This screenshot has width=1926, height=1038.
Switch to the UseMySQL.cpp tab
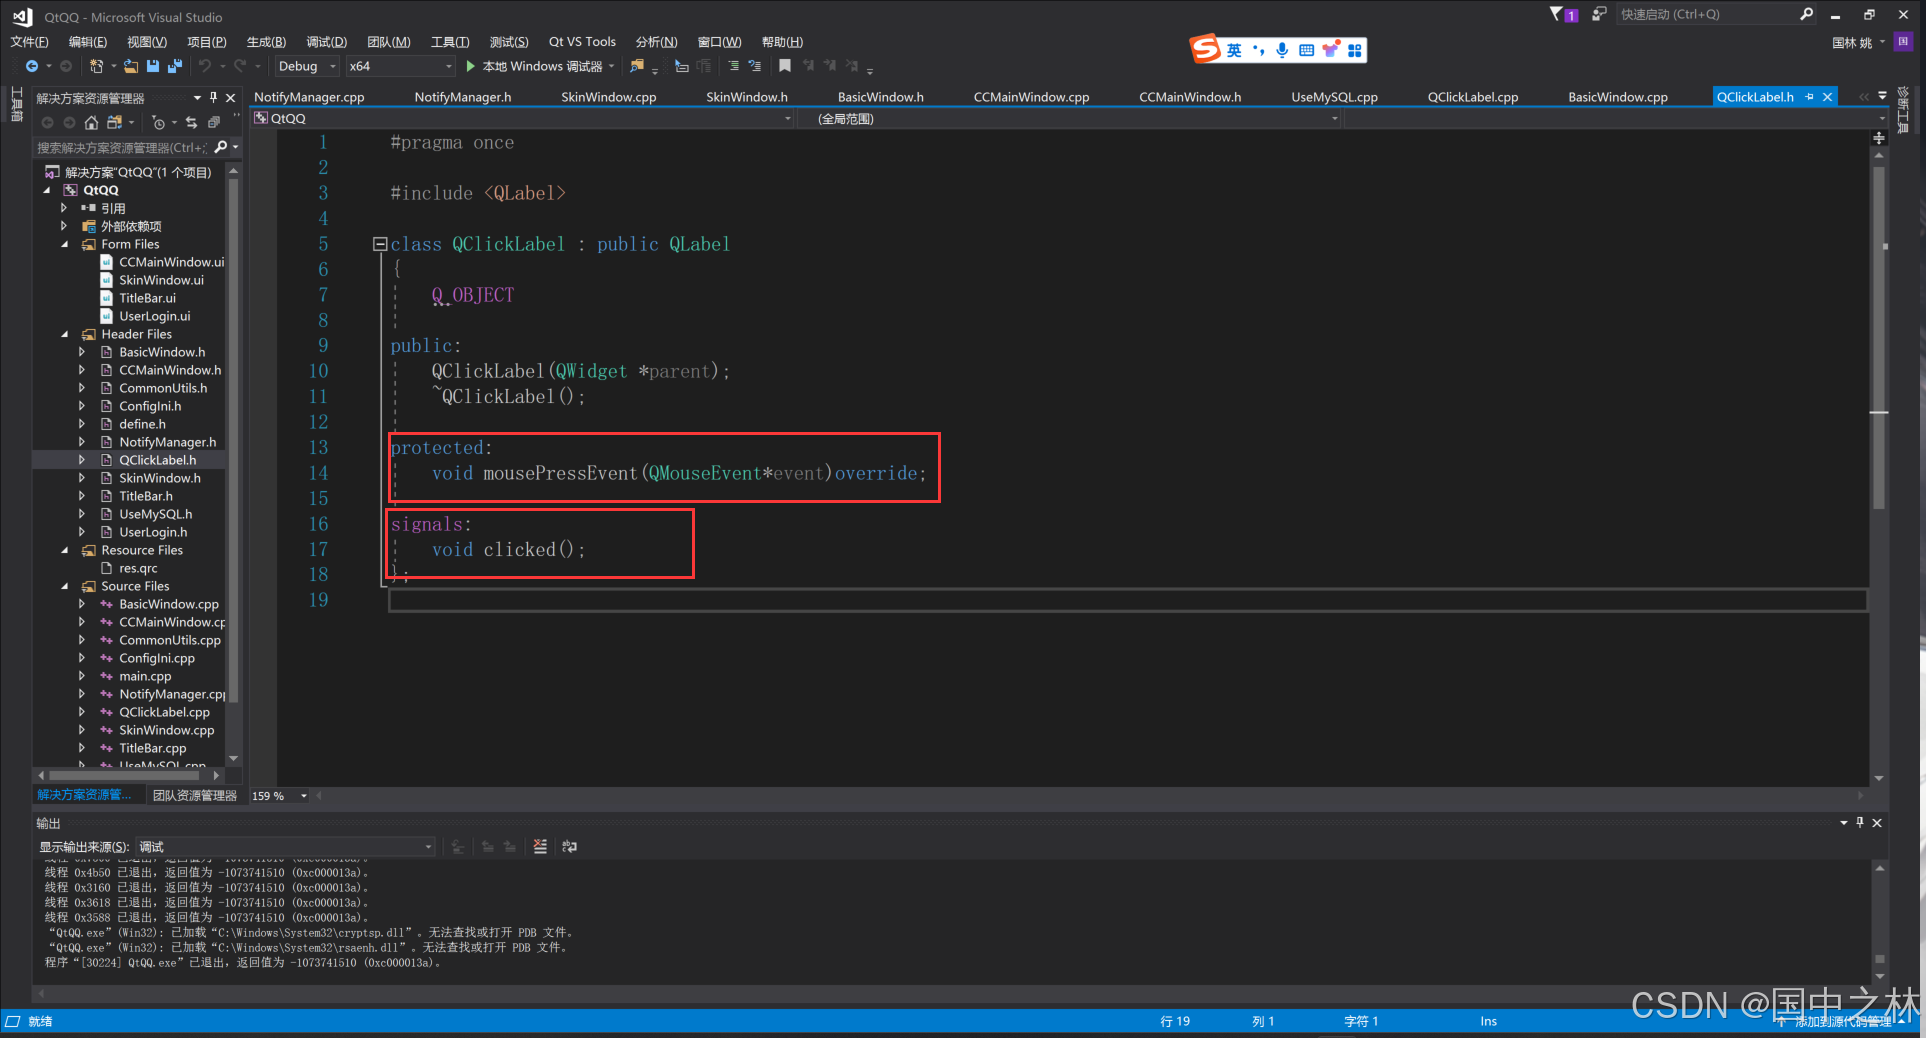[1334, 97]
